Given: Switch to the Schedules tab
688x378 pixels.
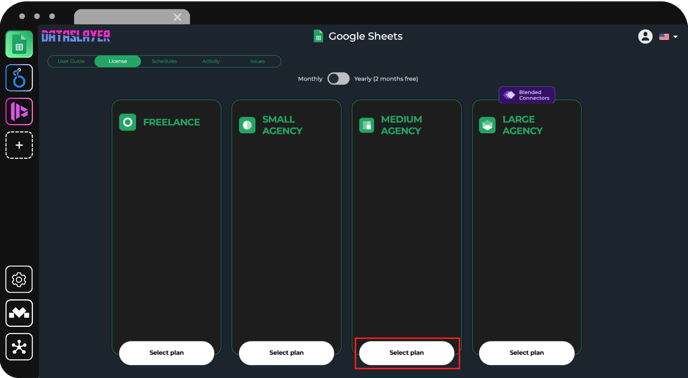Looking at the screenshot, I should 164,61.
